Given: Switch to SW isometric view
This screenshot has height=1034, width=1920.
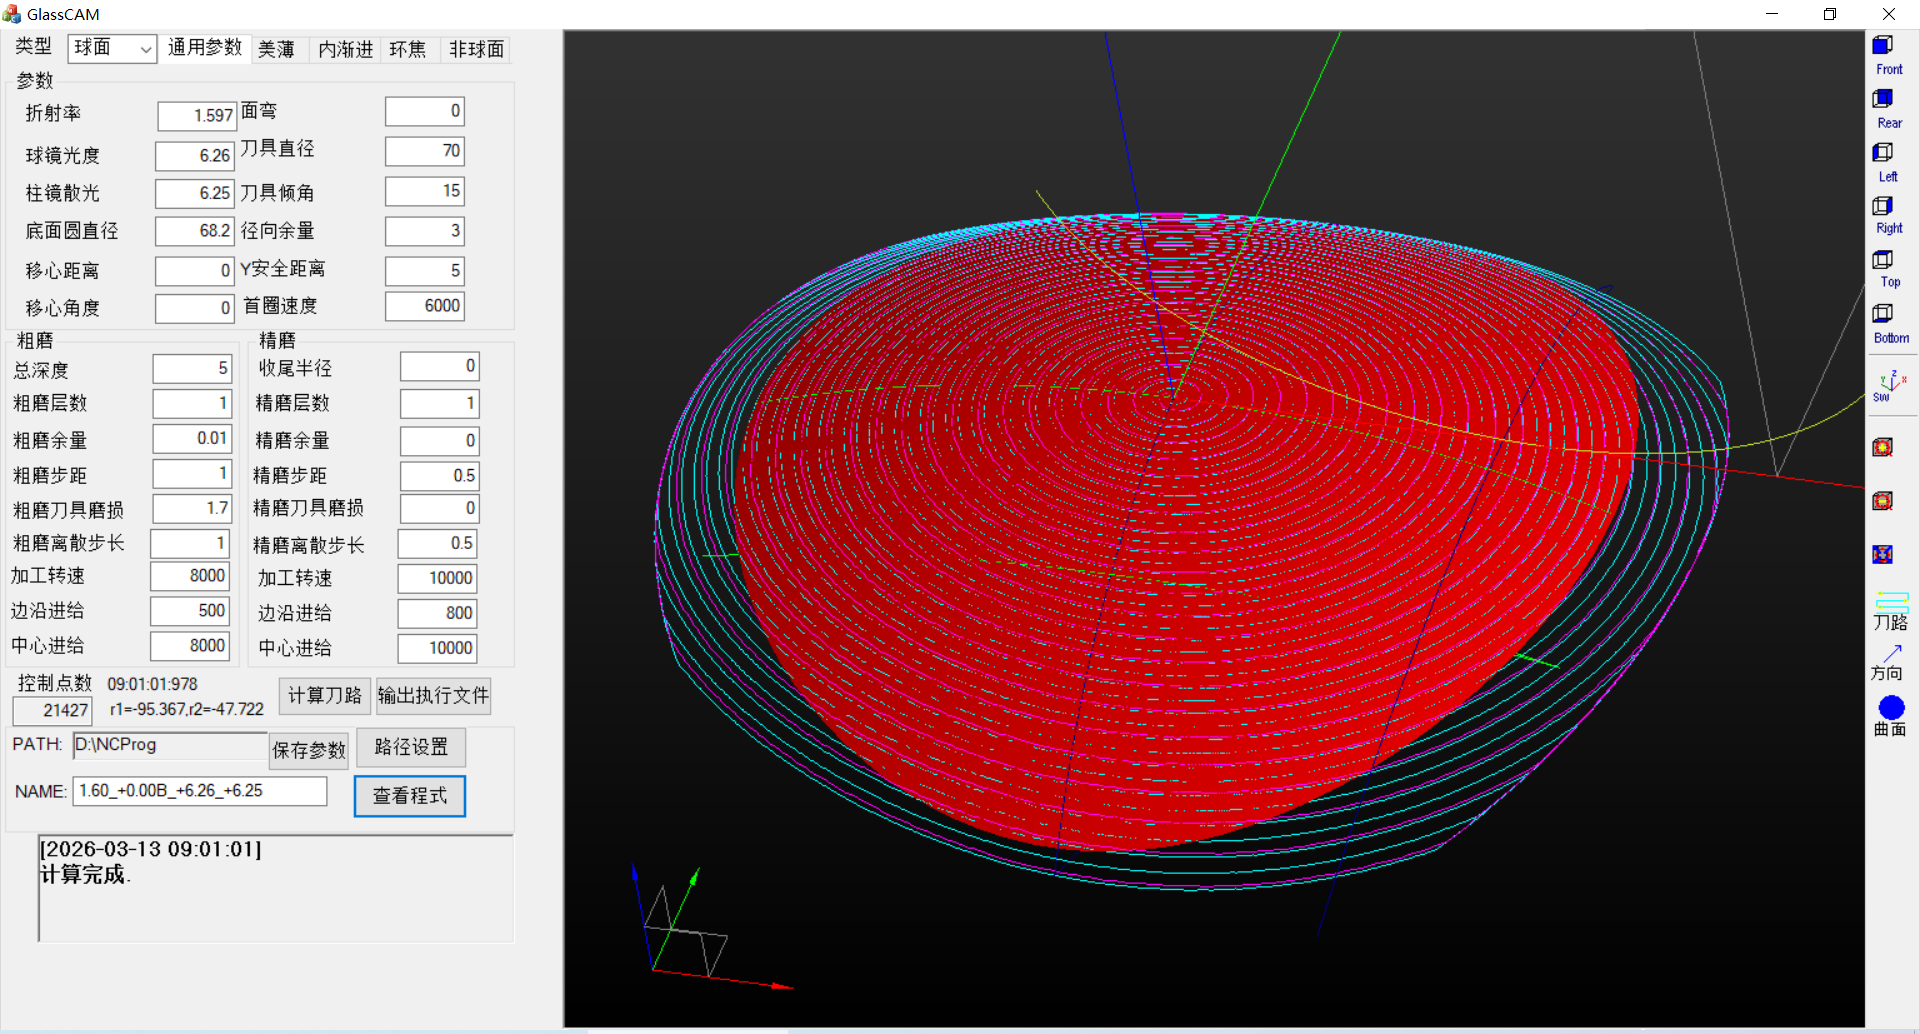Looking at the screenshot, I should [x=1887, y=386].
